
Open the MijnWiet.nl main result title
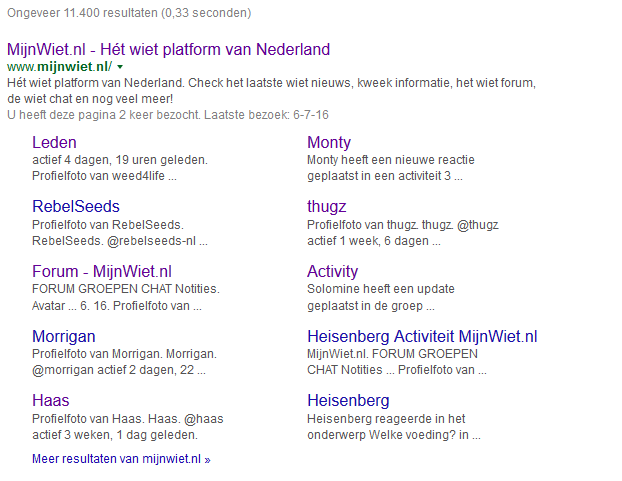coord(168,50)
